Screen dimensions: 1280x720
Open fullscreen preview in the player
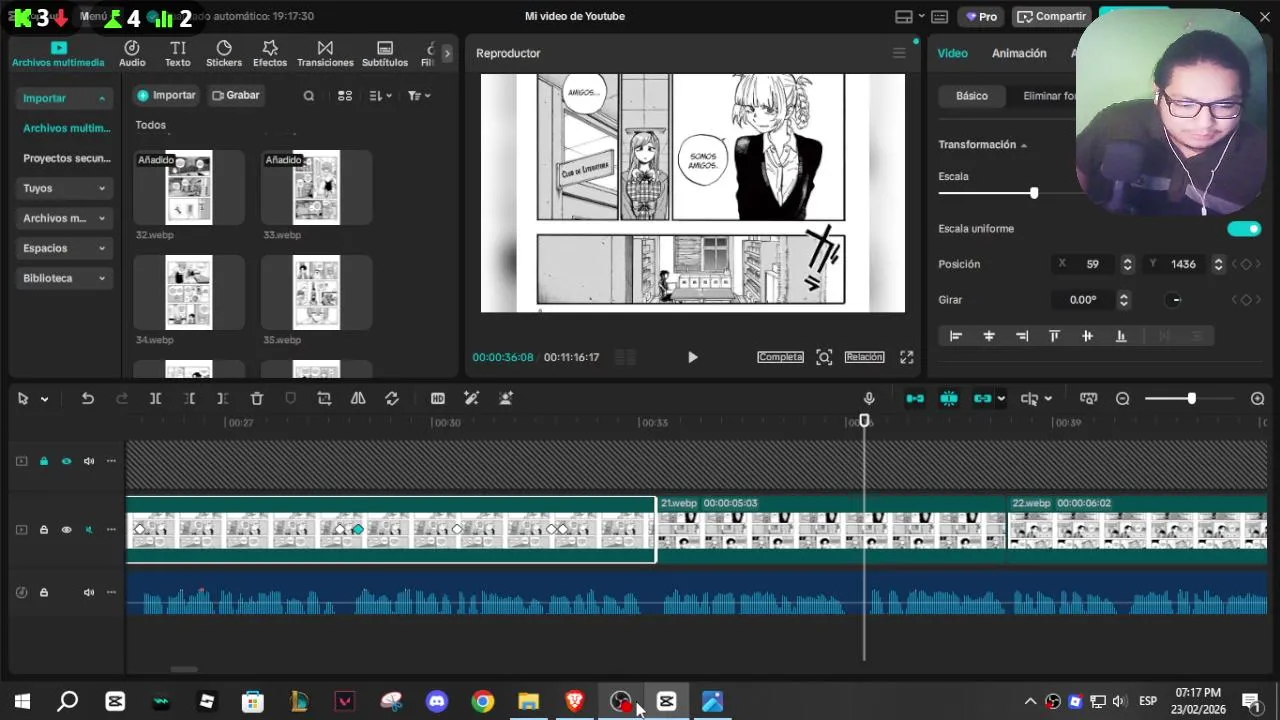click(x=907, y=357)
